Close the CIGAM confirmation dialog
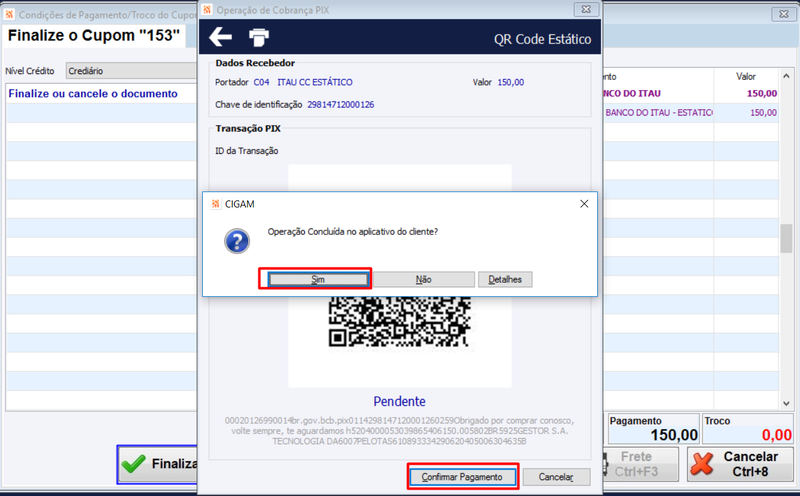This screenshot has width=800, height=496. click(584, 204)
